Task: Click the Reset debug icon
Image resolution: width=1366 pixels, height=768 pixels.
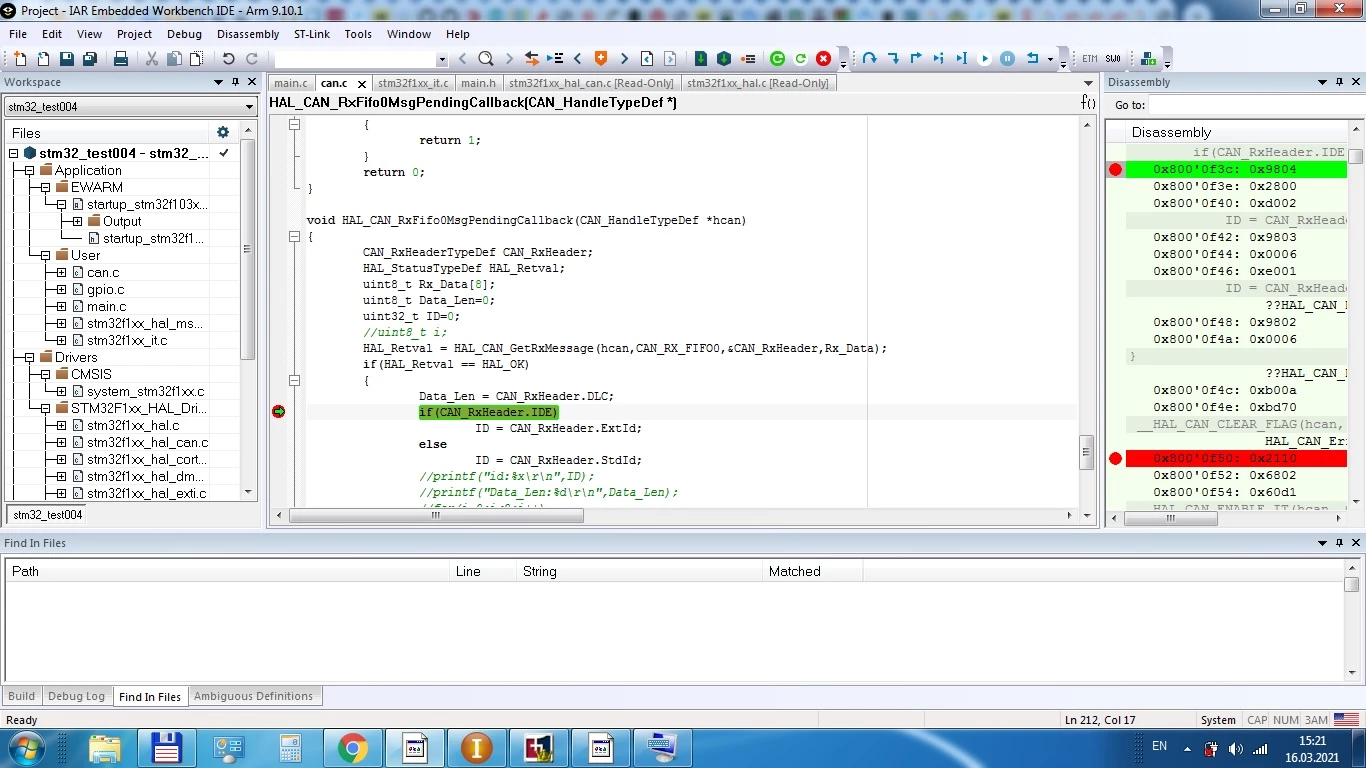Action: coord(1033,59)
